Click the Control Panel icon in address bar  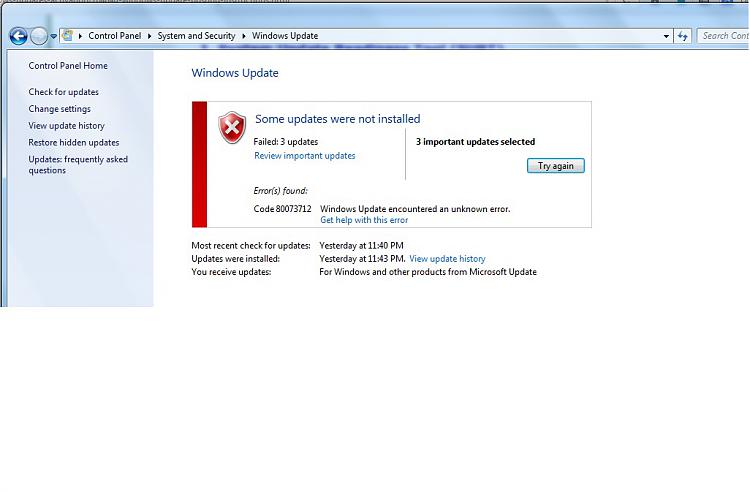click(68, 35)
